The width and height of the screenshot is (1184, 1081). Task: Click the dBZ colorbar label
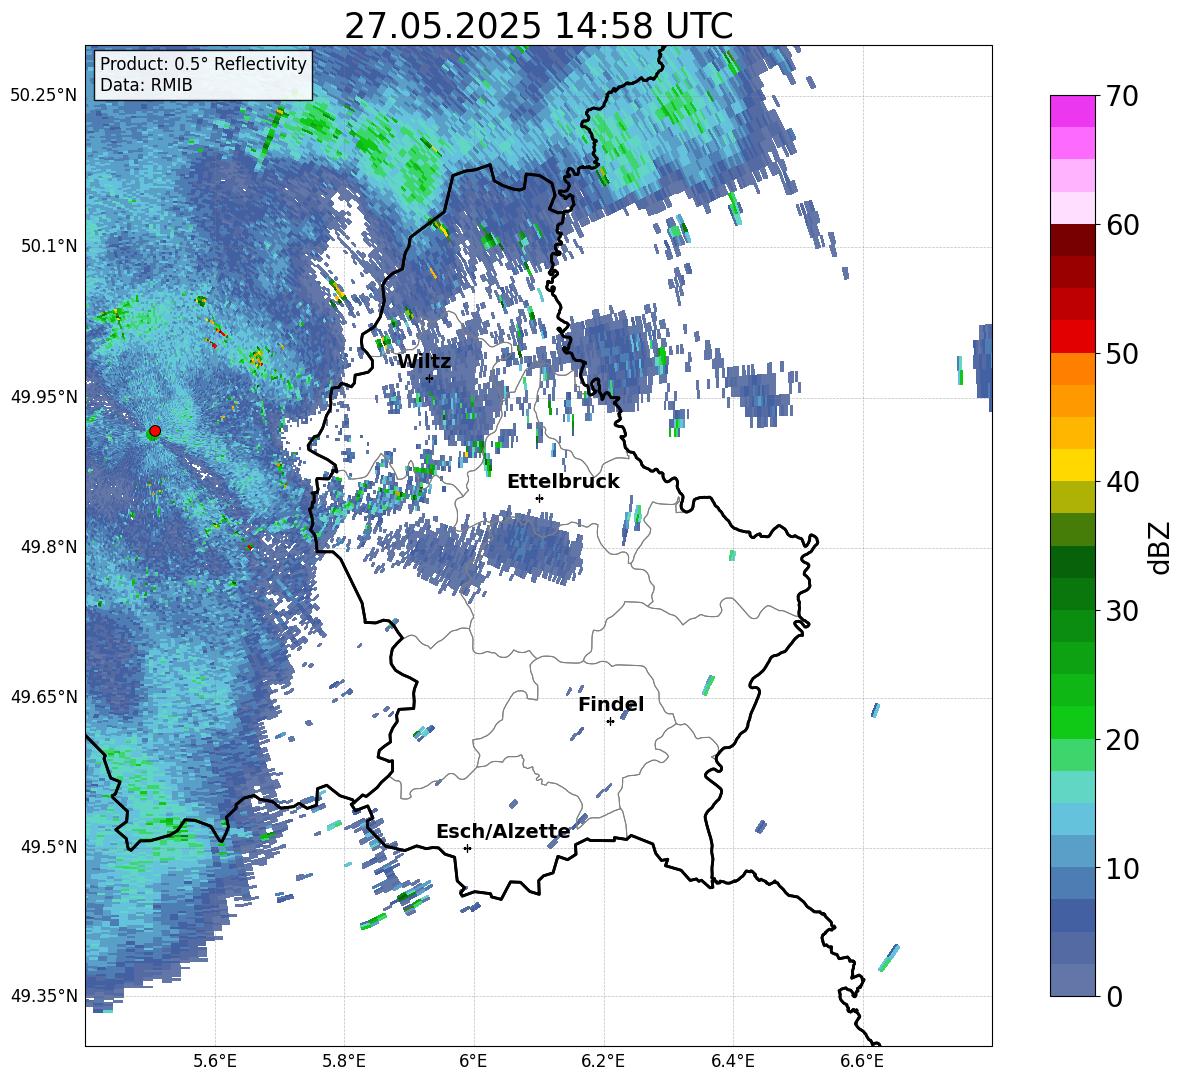[1159, 547]
